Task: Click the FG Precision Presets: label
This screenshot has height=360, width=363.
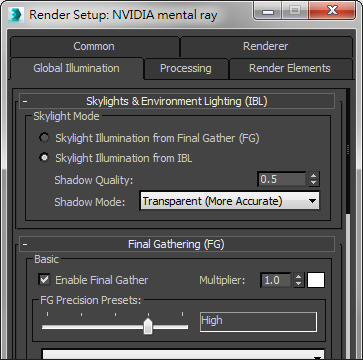Action: [x=91, y=300]
